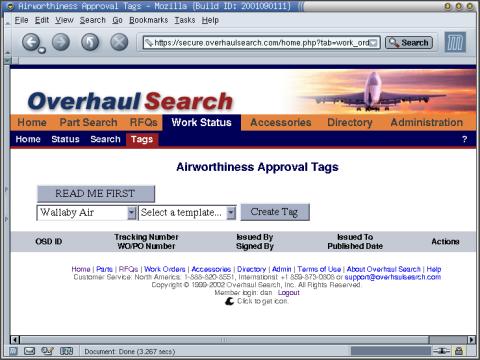Open the View menu
The height and width of the screenshot is (360, 480).
pyautogui.click(x=64, y=20)
